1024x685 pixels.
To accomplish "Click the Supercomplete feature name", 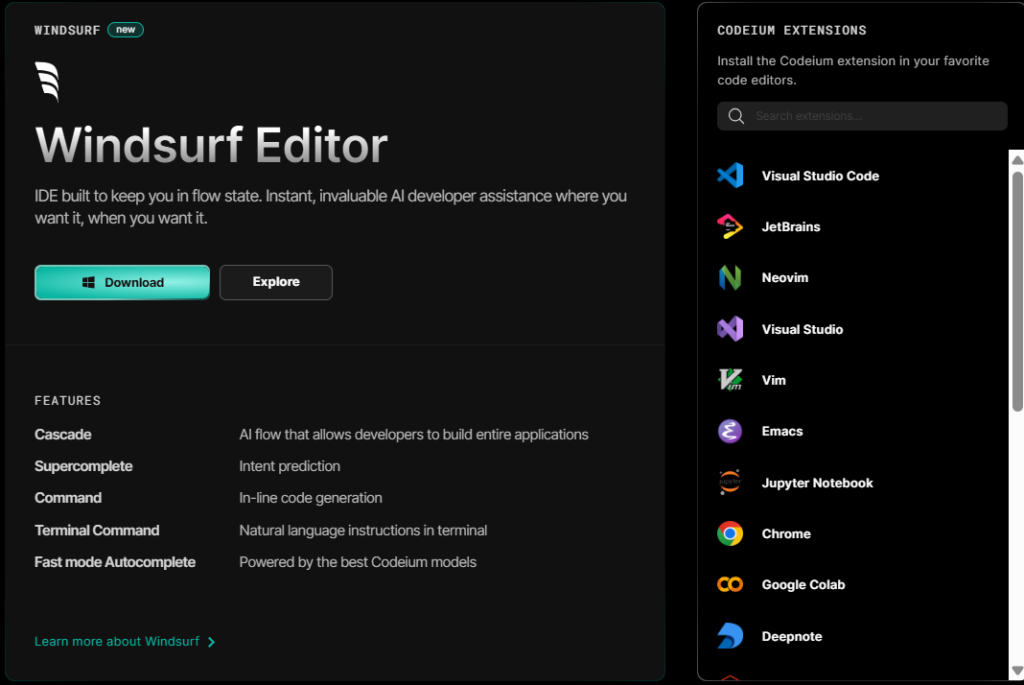I will 84,466.
